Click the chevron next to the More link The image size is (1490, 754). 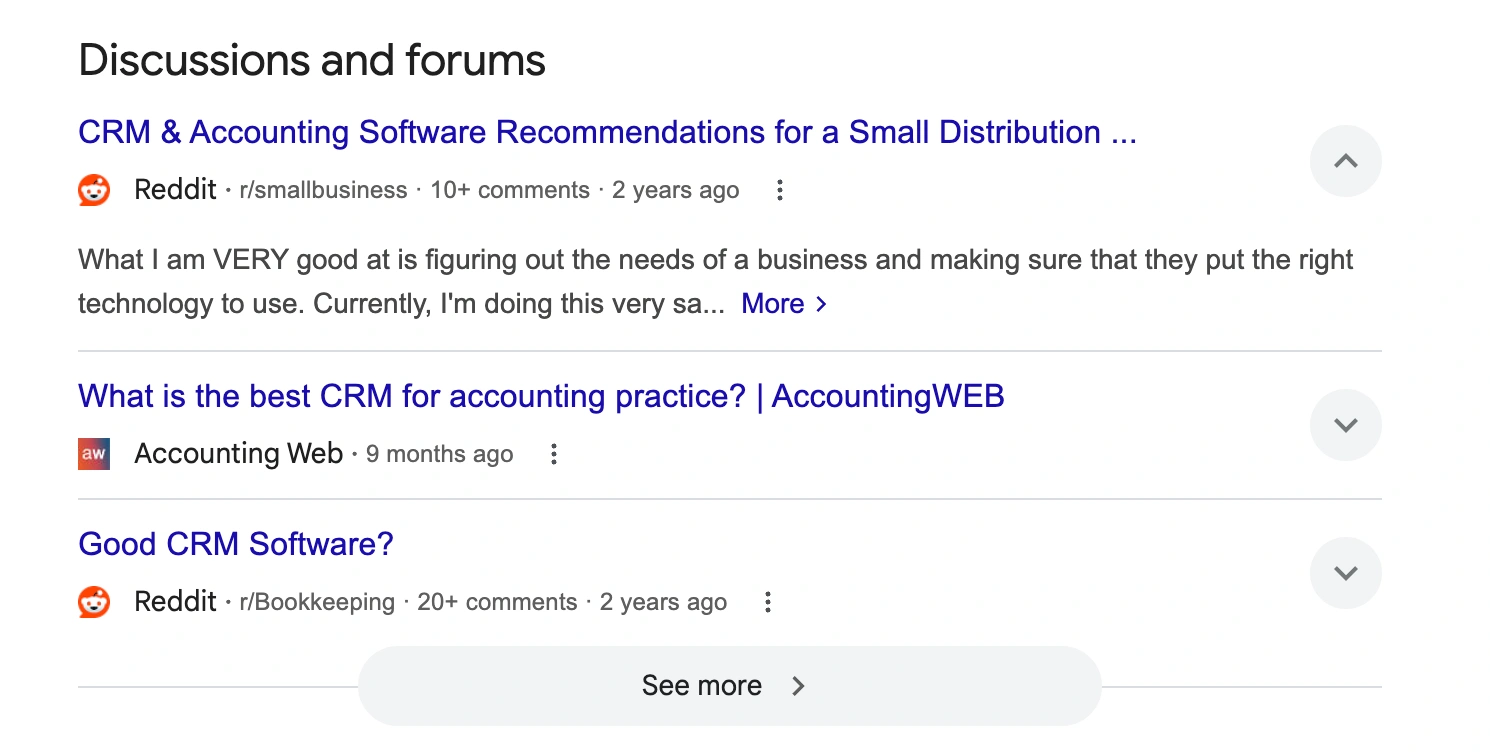point(822,303)
